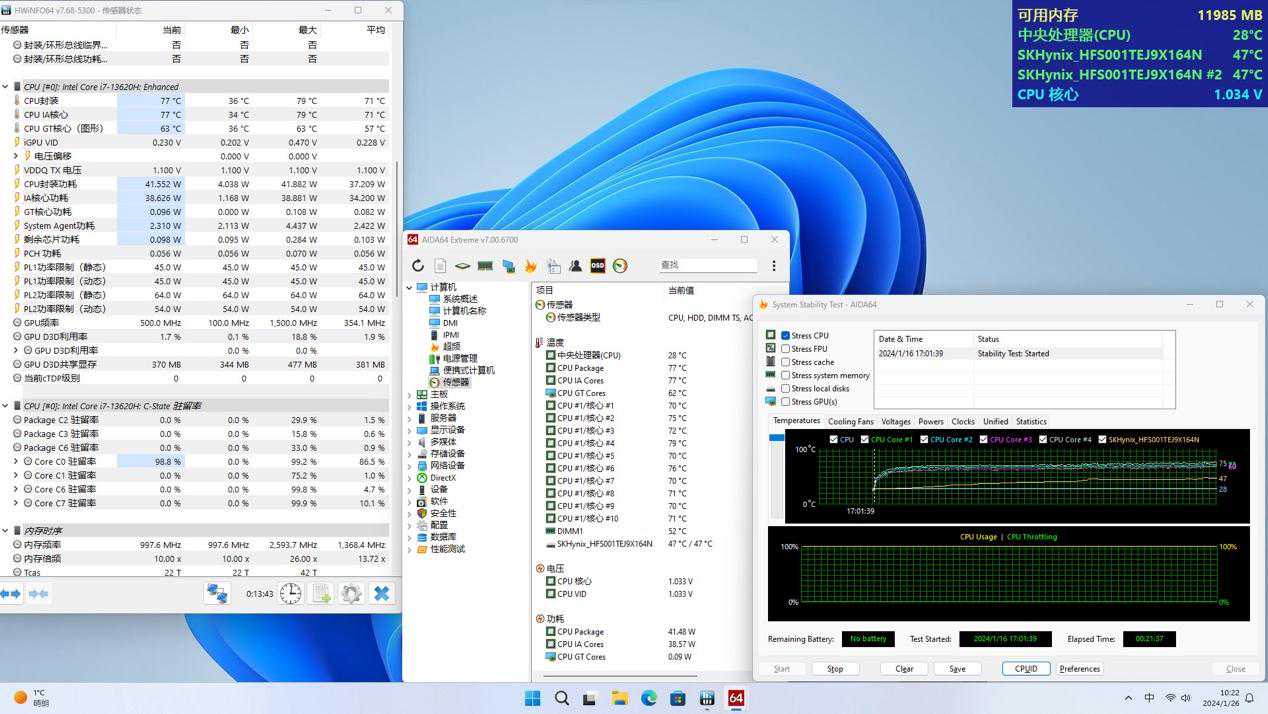Enable Stress system memory checkbox
Image resolution: width=1268 pixels, height=714 pixels.
[x=786, y=375]
